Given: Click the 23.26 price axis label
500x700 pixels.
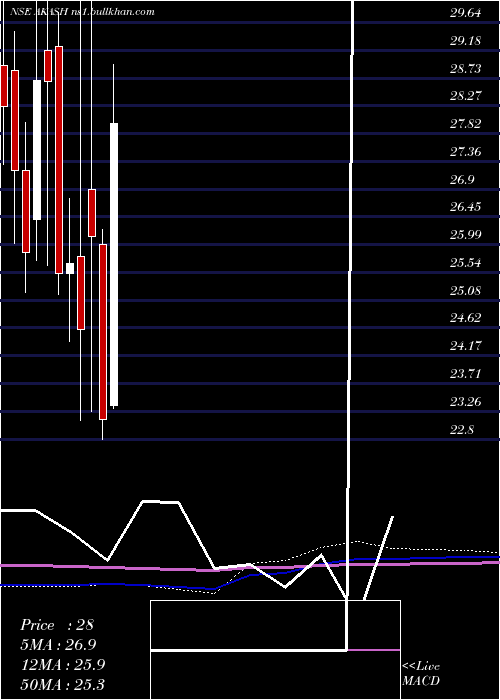Looking at the screenshot, I should [x=466, y=401].
